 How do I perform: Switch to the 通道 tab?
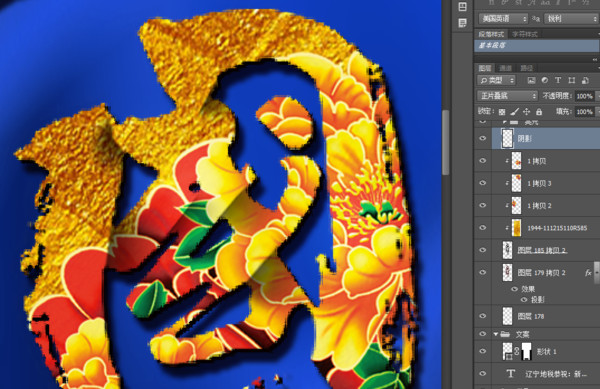(x=505, y=68)
